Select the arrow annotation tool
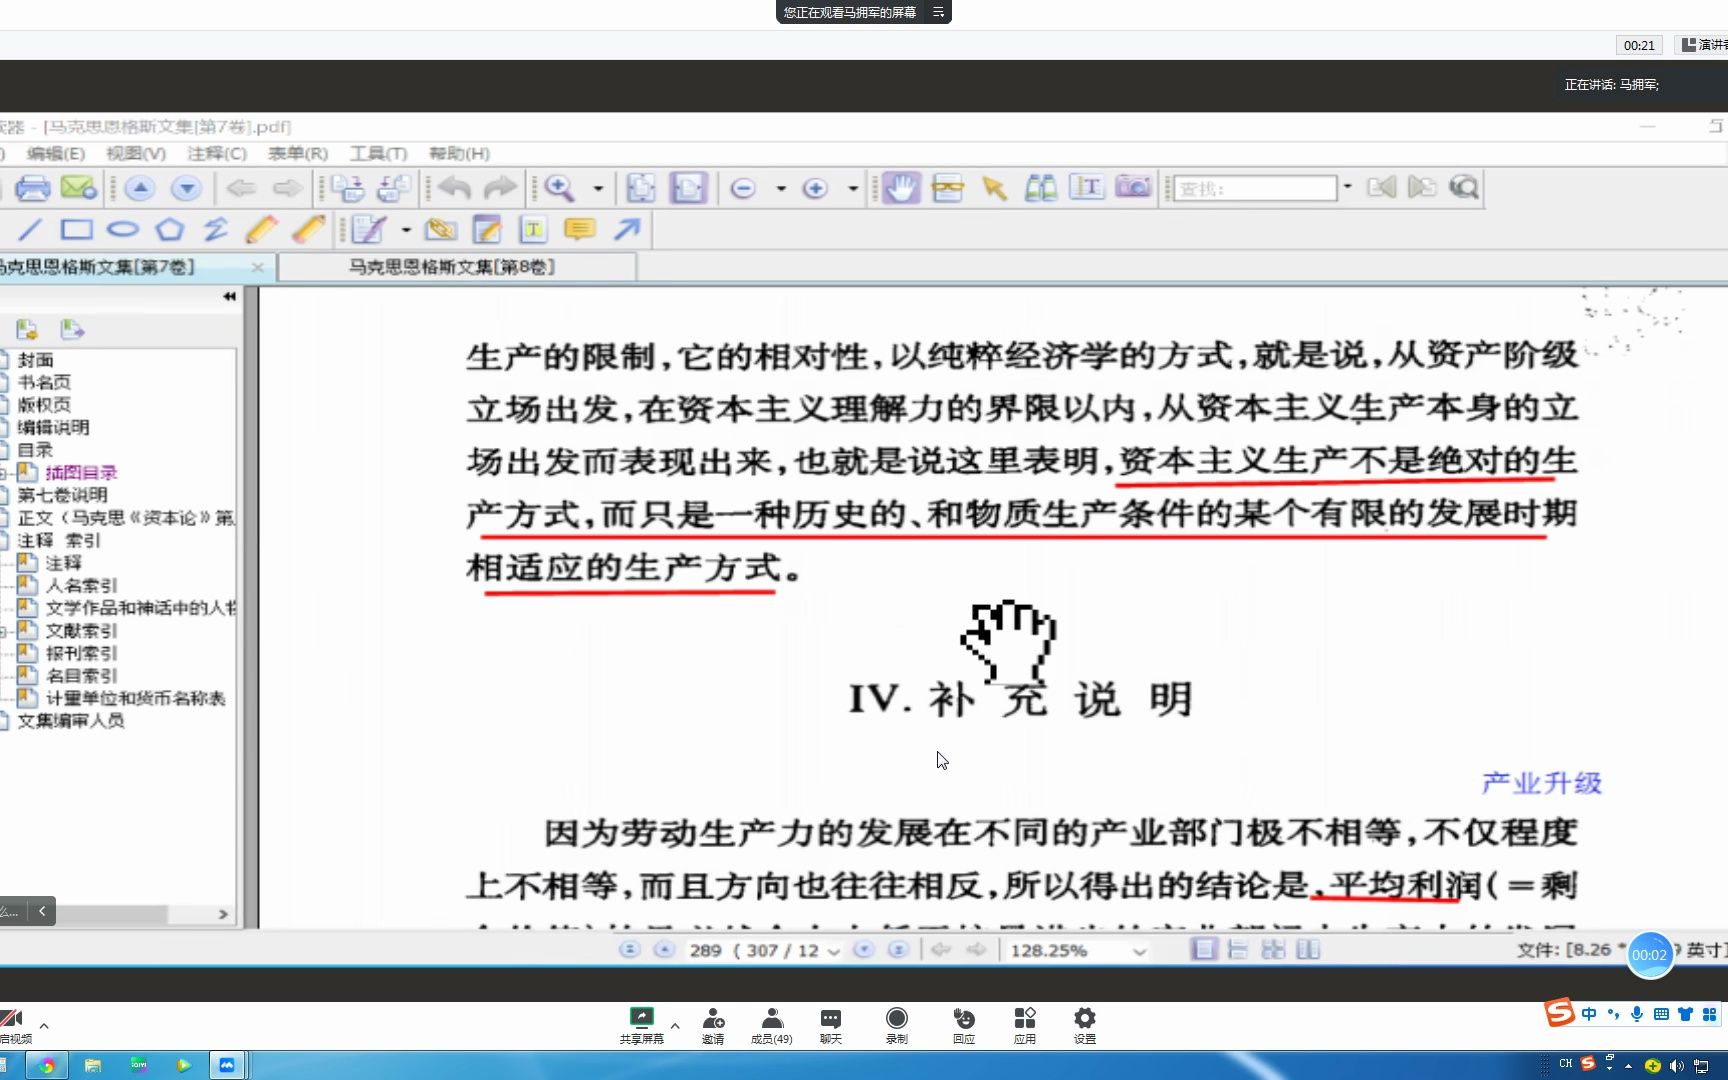The width and height of the screenshot is (1728, 1080). click(627, 230)
